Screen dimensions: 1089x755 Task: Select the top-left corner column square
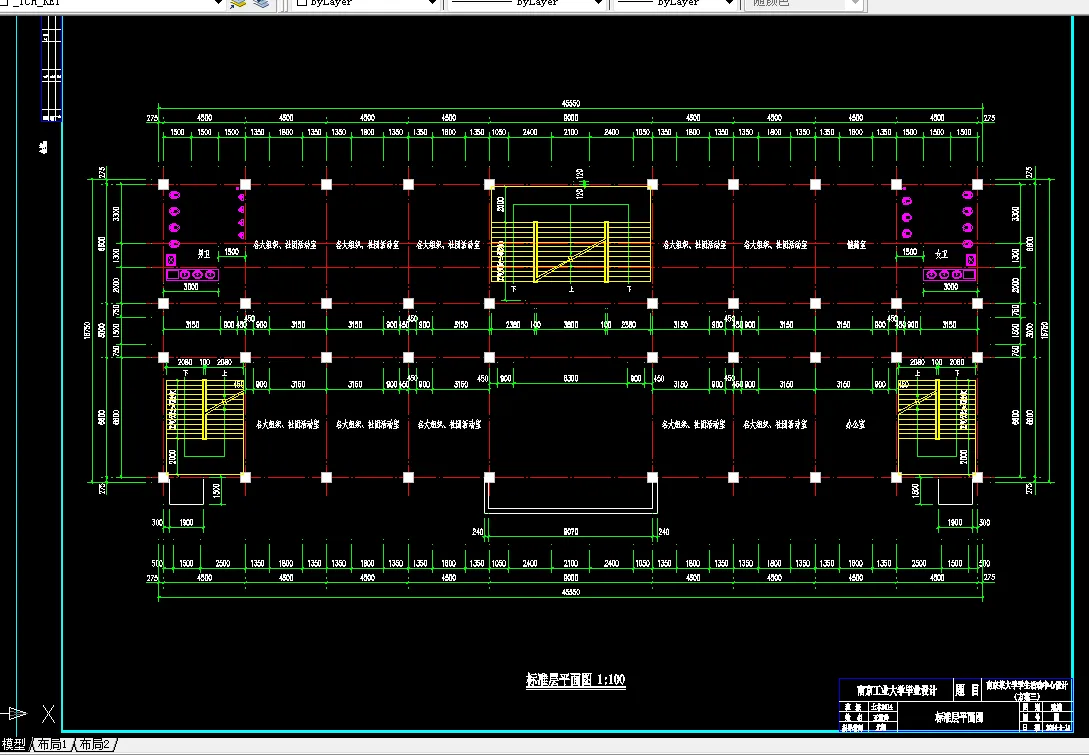pyautogui.click(x=163, y=184)
